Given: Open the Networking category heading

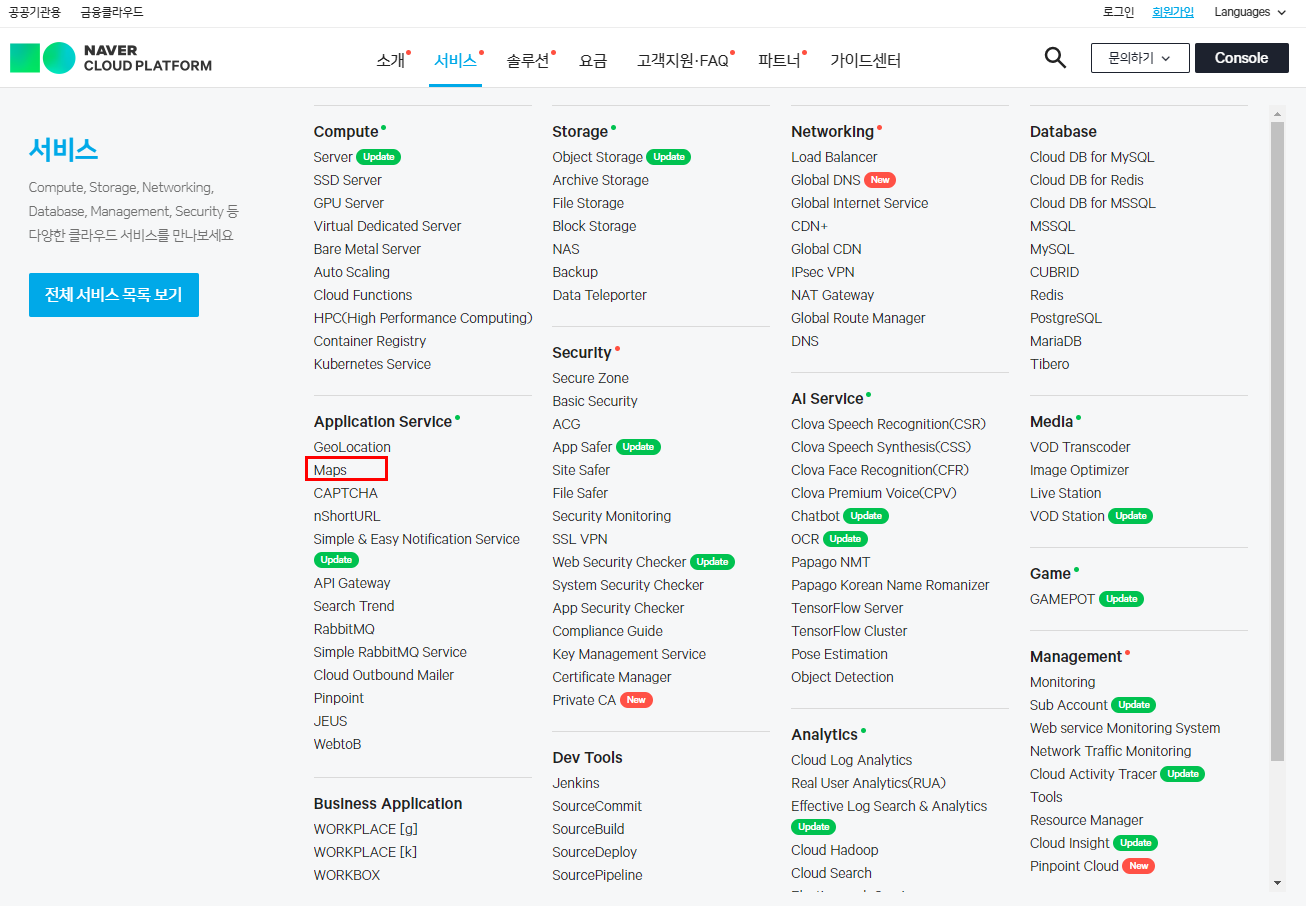Looking at the screenshot, I should pyautogui.click(x=832, y=132).
